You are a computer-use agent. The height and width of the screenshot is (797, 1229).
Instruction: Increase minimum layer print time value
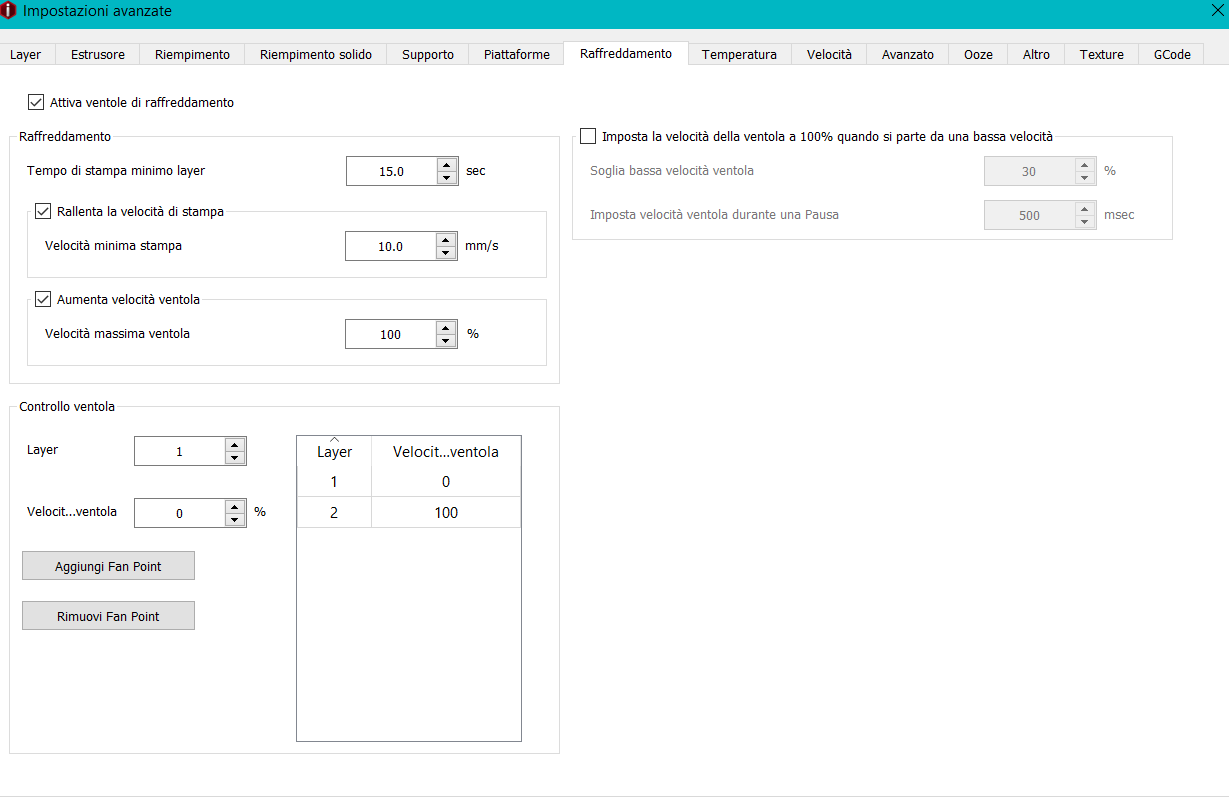[x=447, y=165]
